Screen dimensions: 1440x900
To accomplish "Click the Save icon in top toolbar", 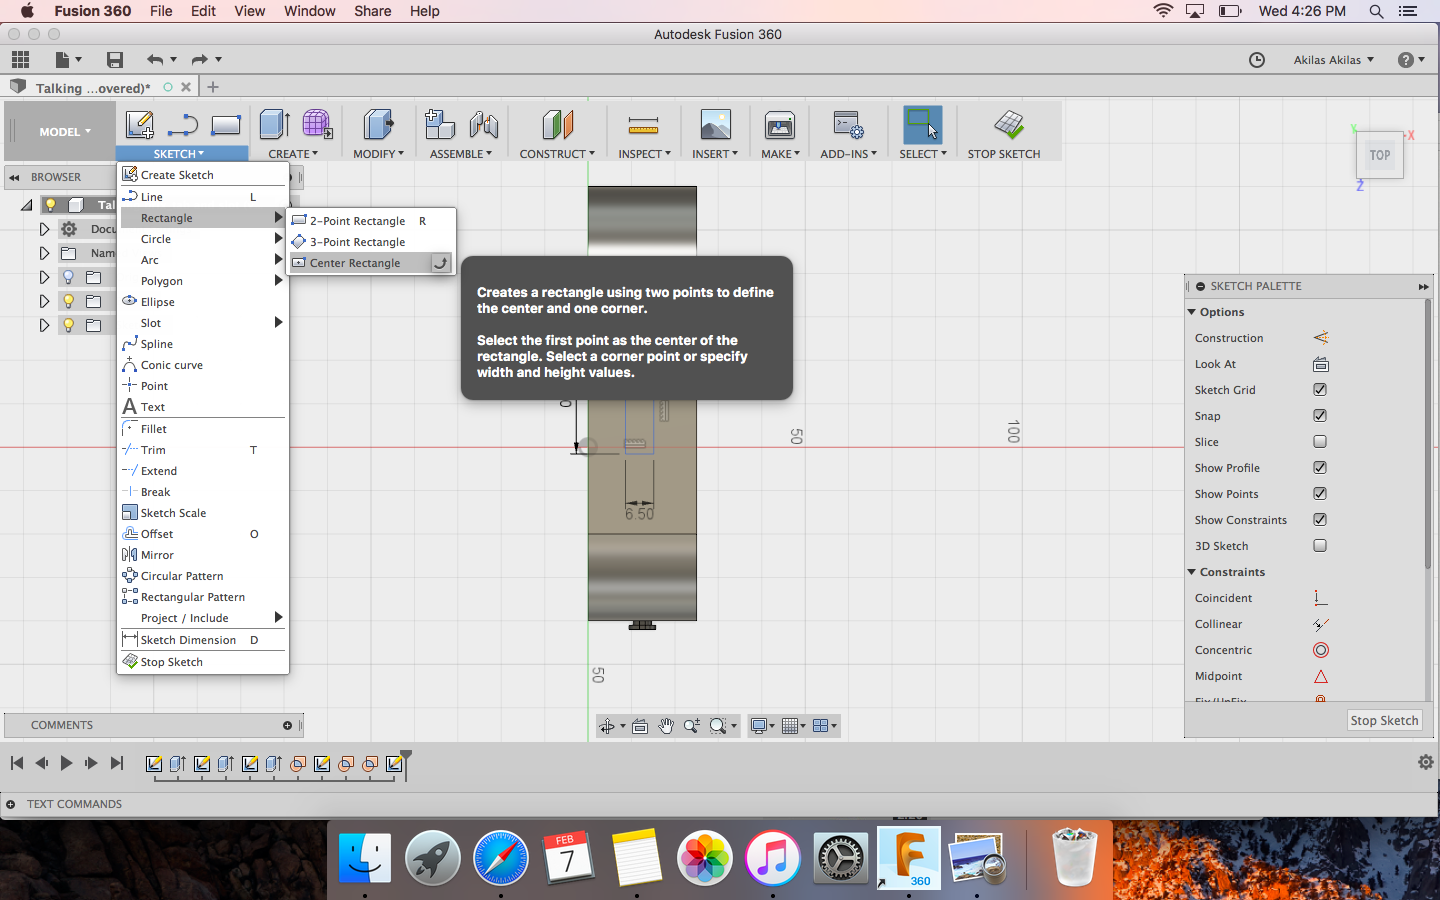I will [x=115, y=60].
